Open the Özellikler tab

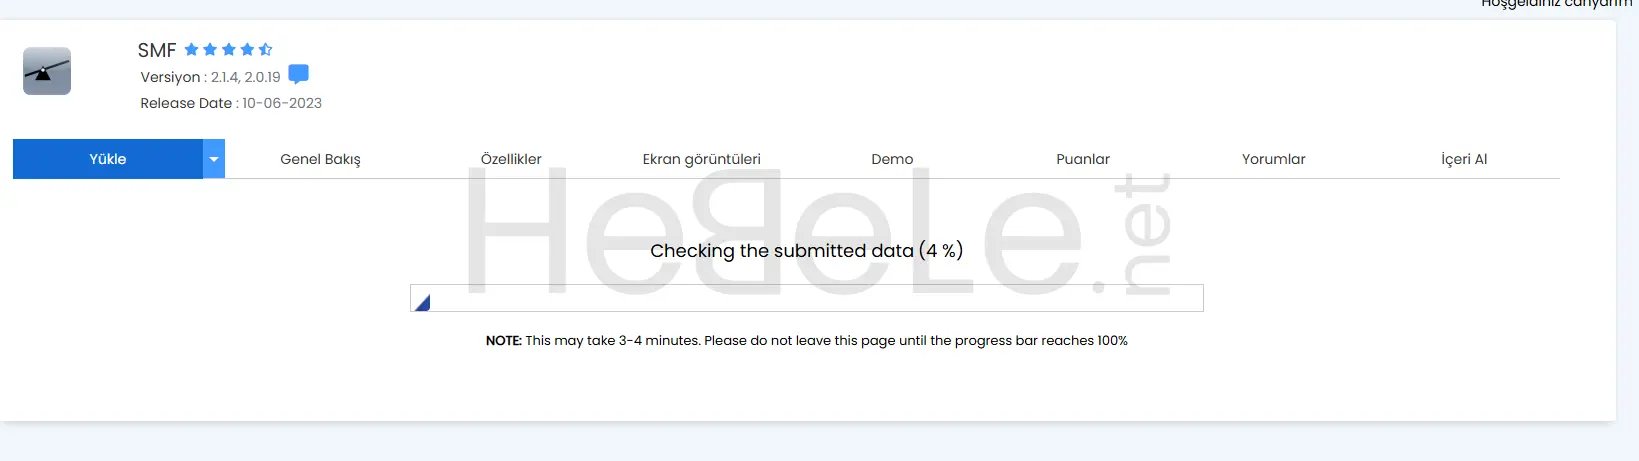[511, 159]
